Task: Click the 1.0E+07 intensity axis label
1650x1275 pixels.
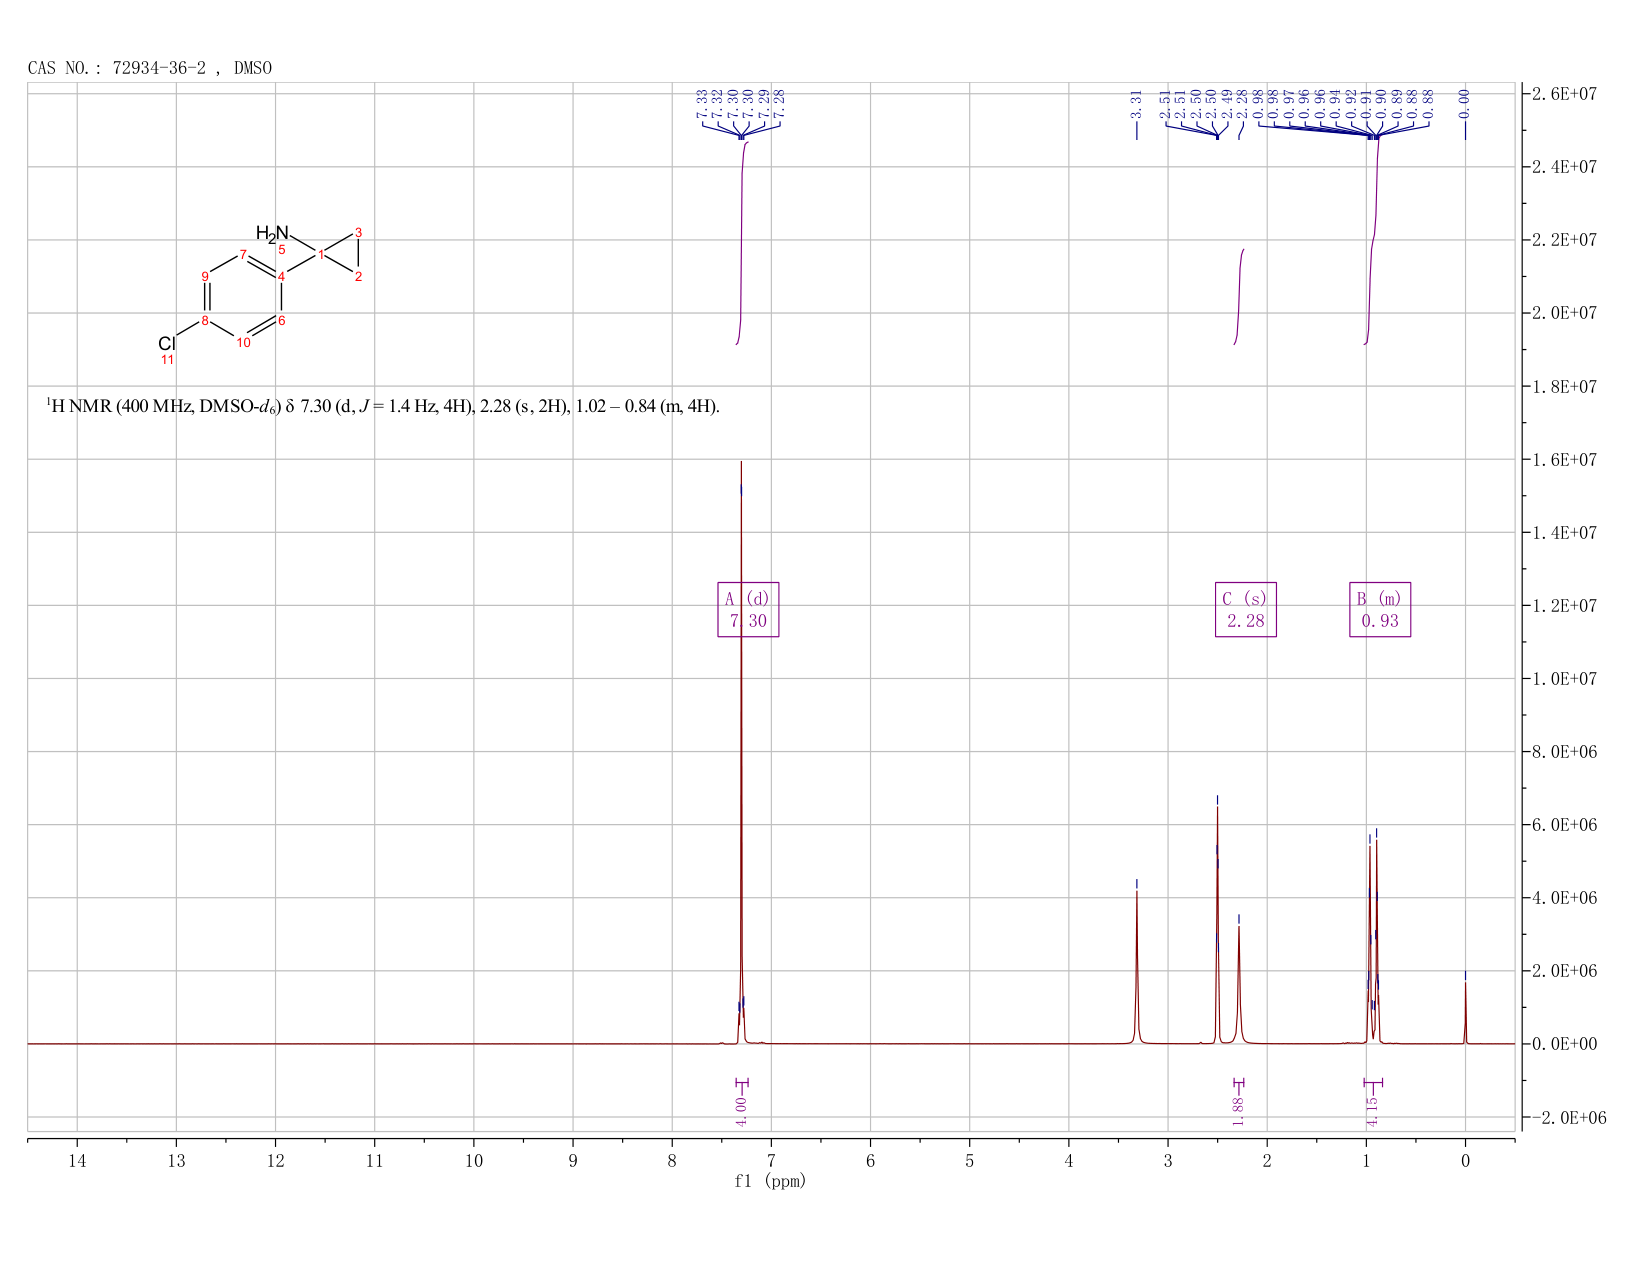Action: (x=1566, y=679)
